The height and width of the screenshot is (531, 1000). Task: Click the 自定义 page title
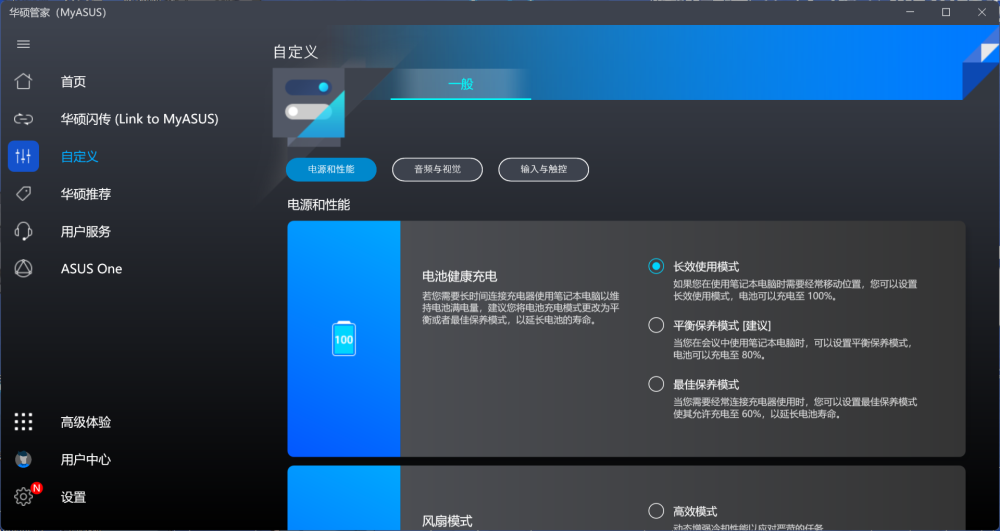pyautogui.click(x=295, y=52)
